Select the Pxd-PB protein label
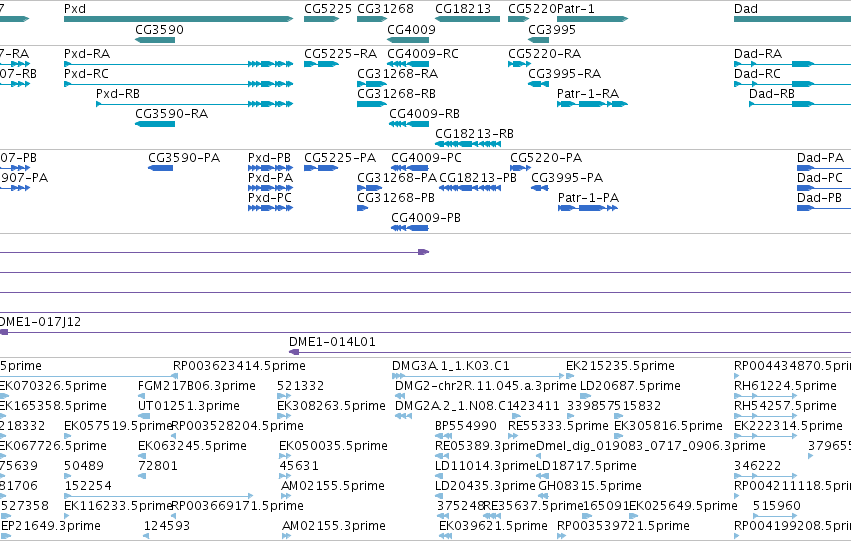Image resolution: width=851 pixels, height=541 pixels. (x=270, y=158)
